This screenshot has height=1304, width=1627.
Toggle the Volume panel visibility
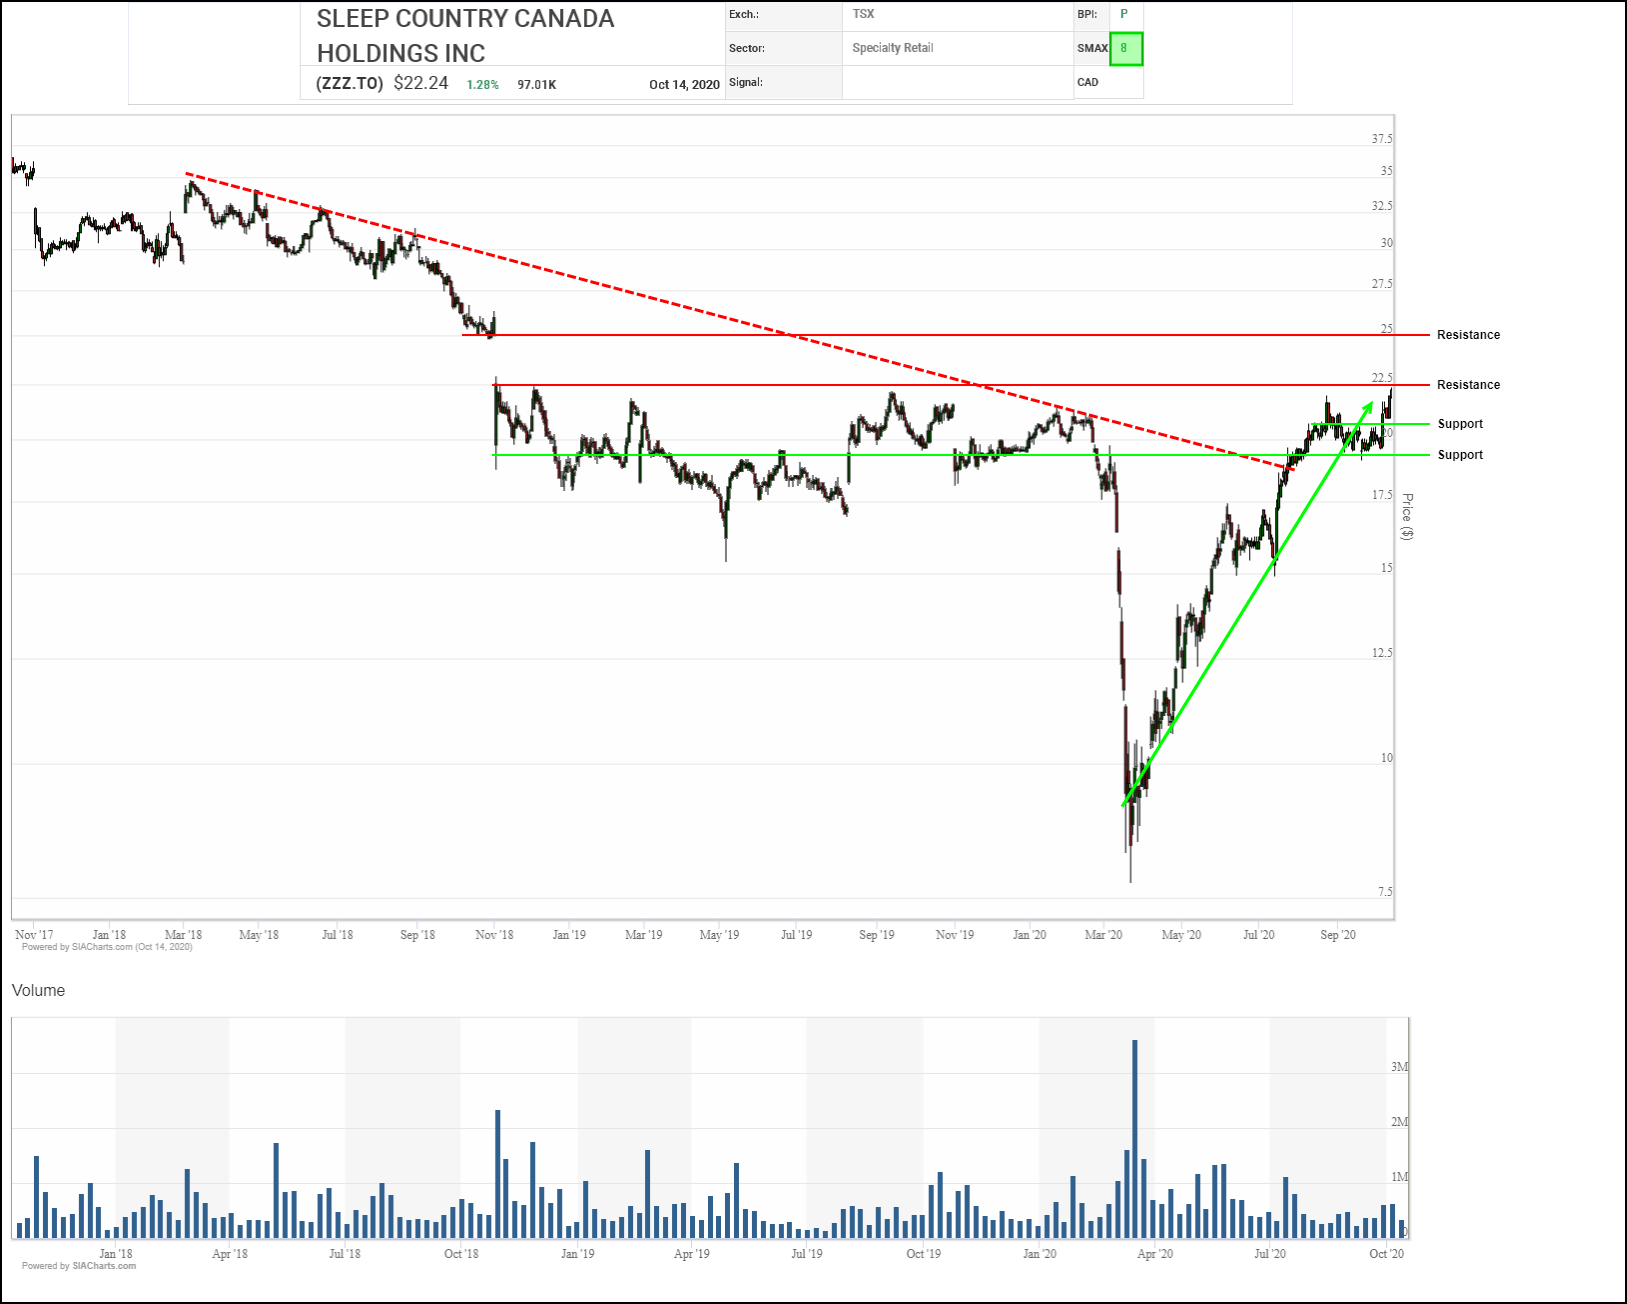click(x=37, y=990)
